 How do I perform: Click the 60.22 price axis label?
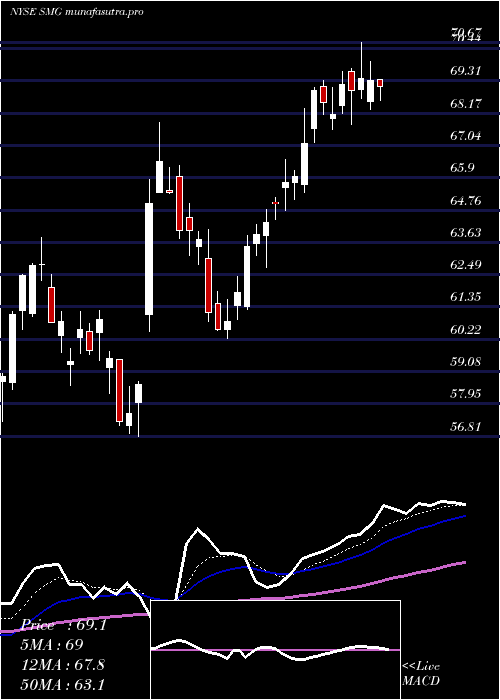[466, 329]
